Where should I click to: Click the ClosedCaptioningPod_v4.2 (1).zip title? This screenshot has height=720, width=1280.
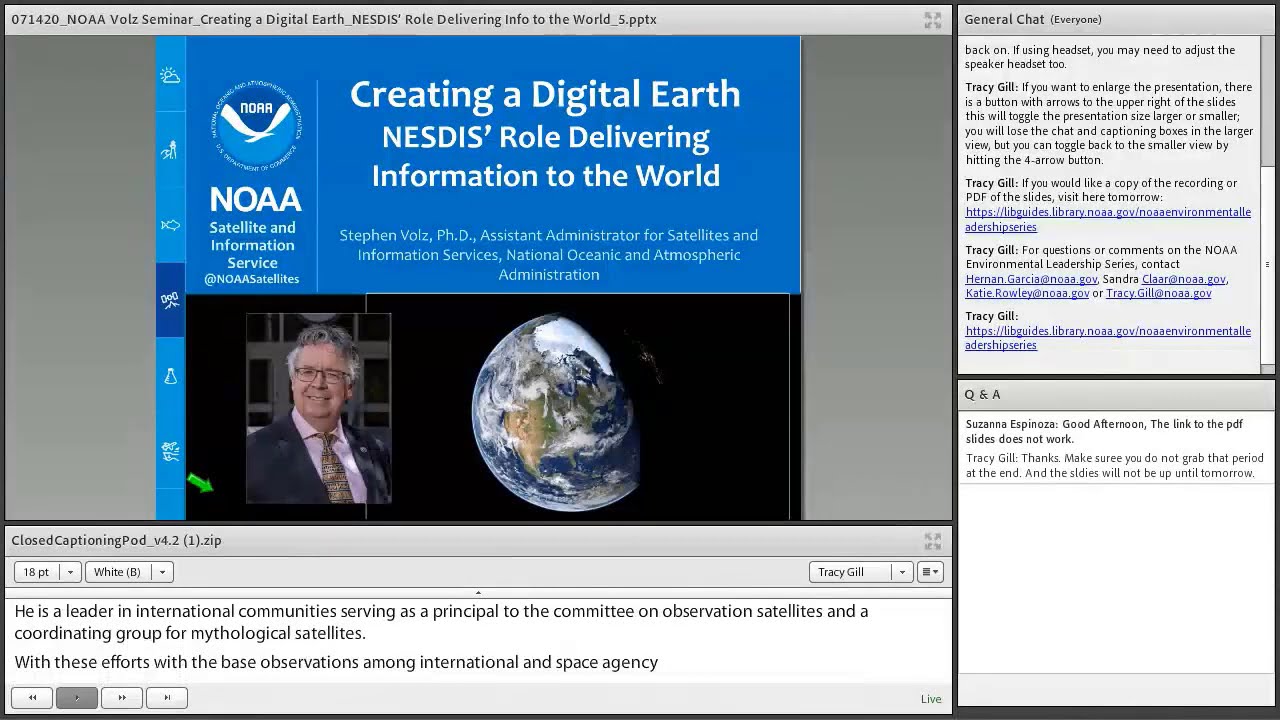coord(116,541)
